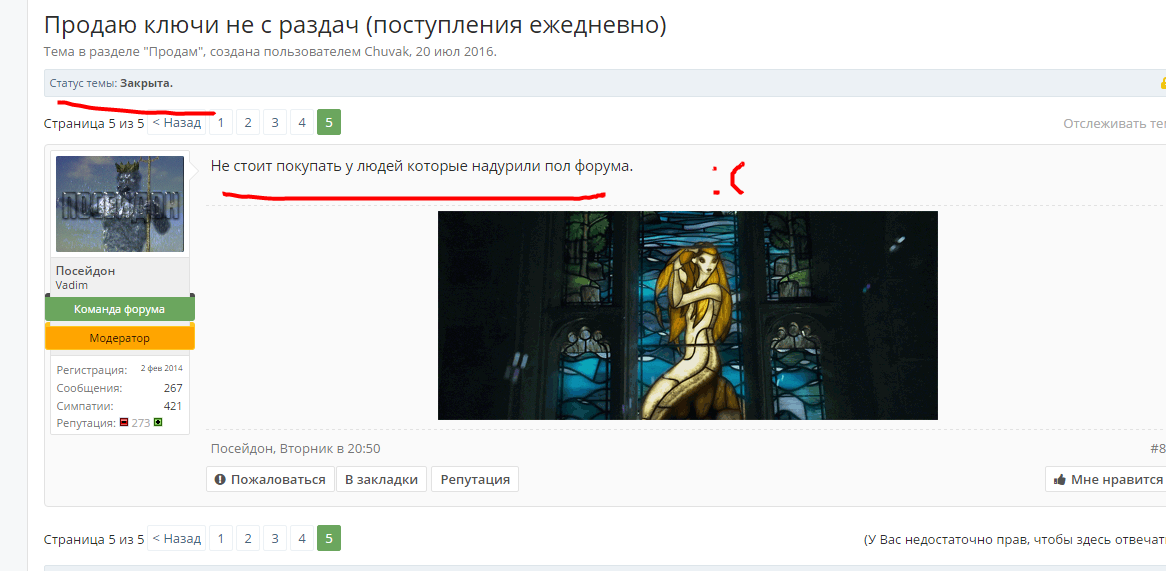Open the Репутация button under the post
1166x571 pixels.
click(x=474, y=480)
